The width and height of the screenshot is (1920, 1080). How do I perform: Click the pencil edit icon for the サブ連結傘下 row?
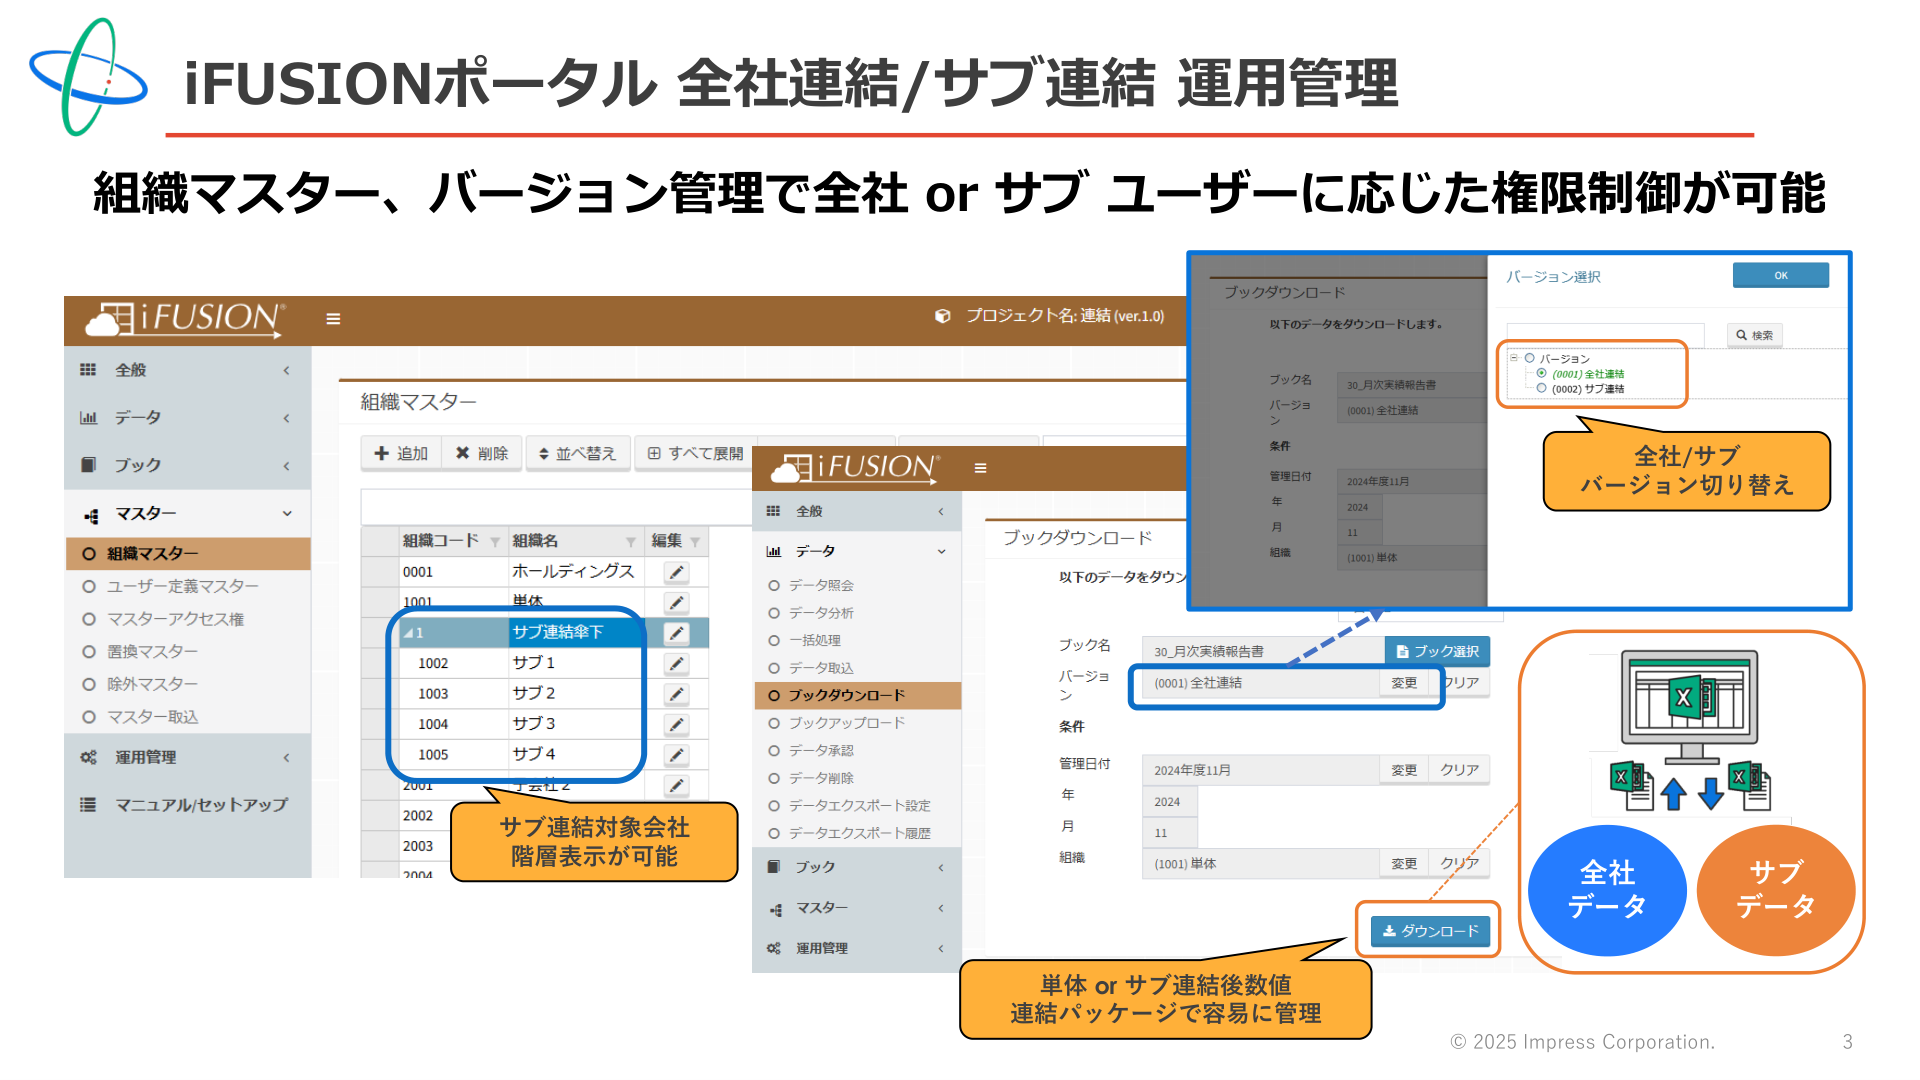point(677,633)
